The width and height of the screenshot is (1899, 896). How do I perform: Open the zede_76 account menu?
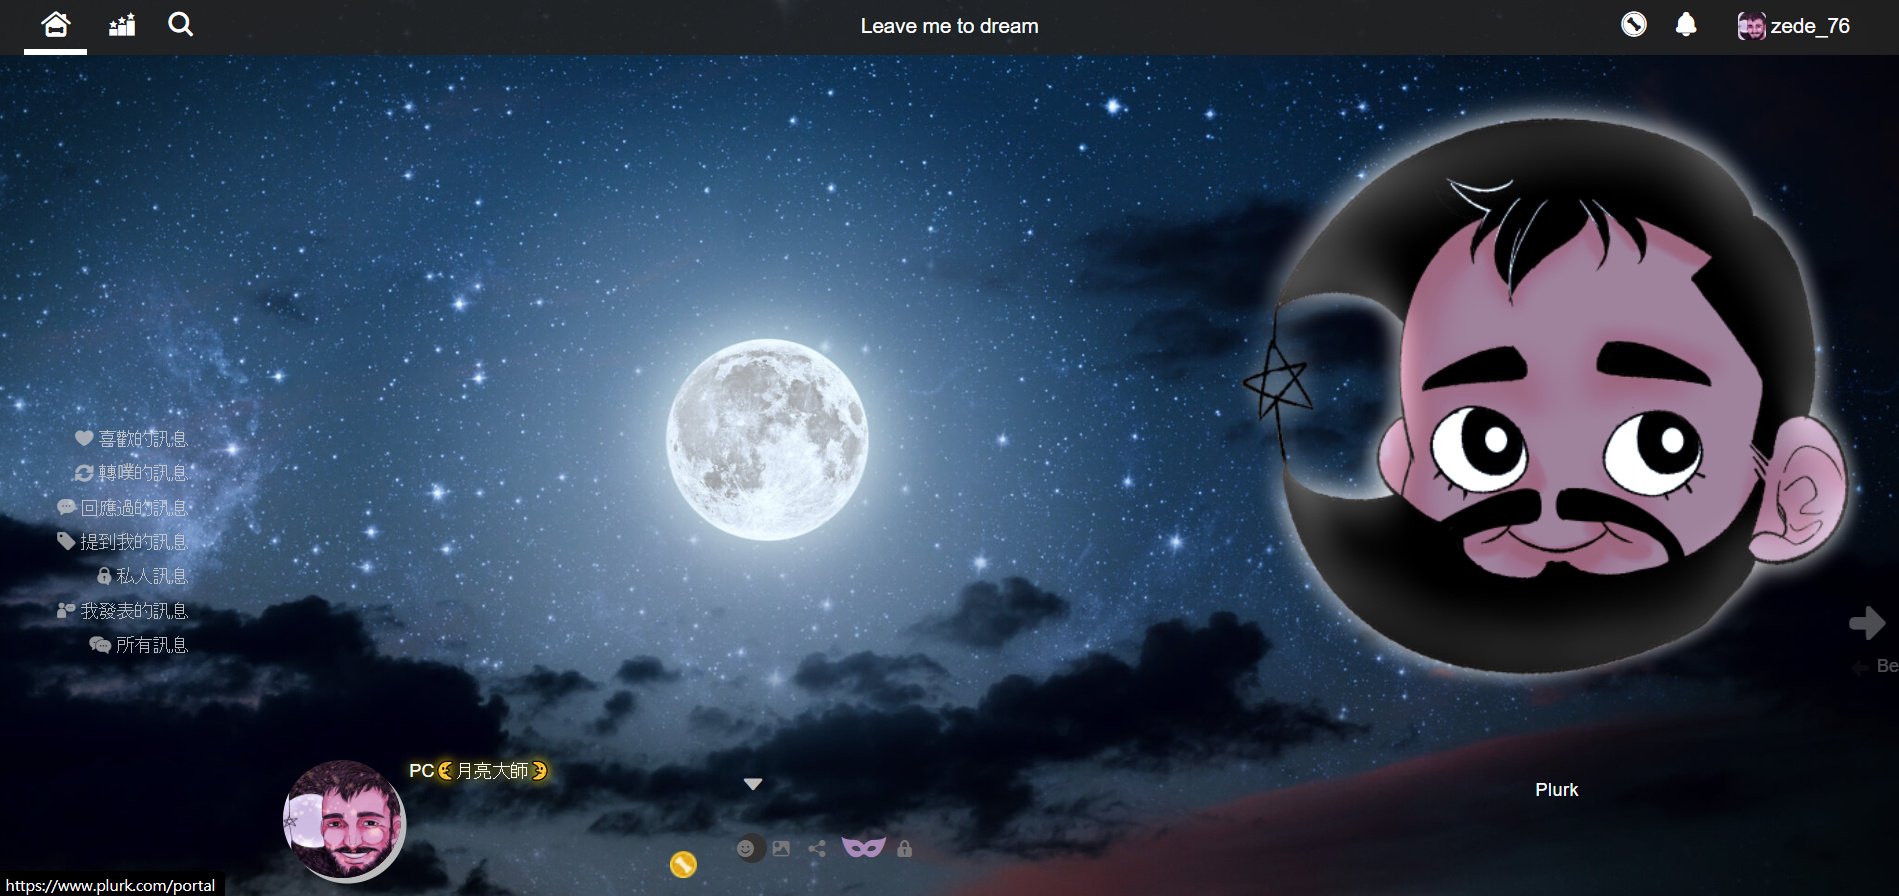click(1794, 26)
